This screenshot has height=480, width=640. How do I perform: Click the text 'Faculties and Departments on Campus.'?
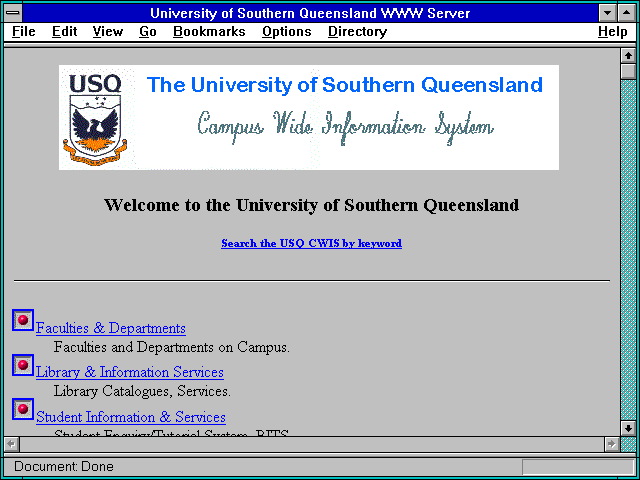(x=172, y=347)
